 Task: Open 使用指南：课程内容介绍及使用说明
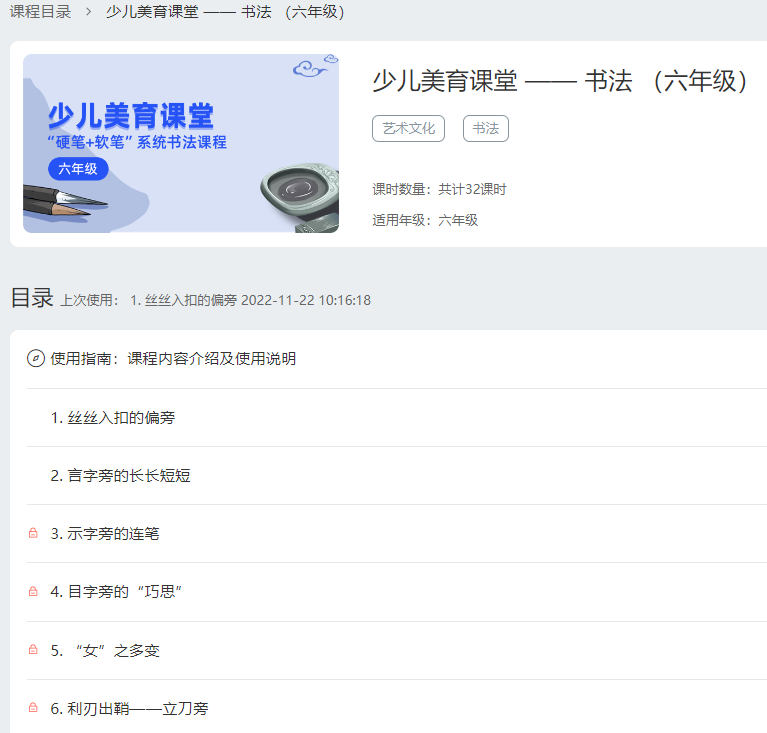(x=173, y=359)
